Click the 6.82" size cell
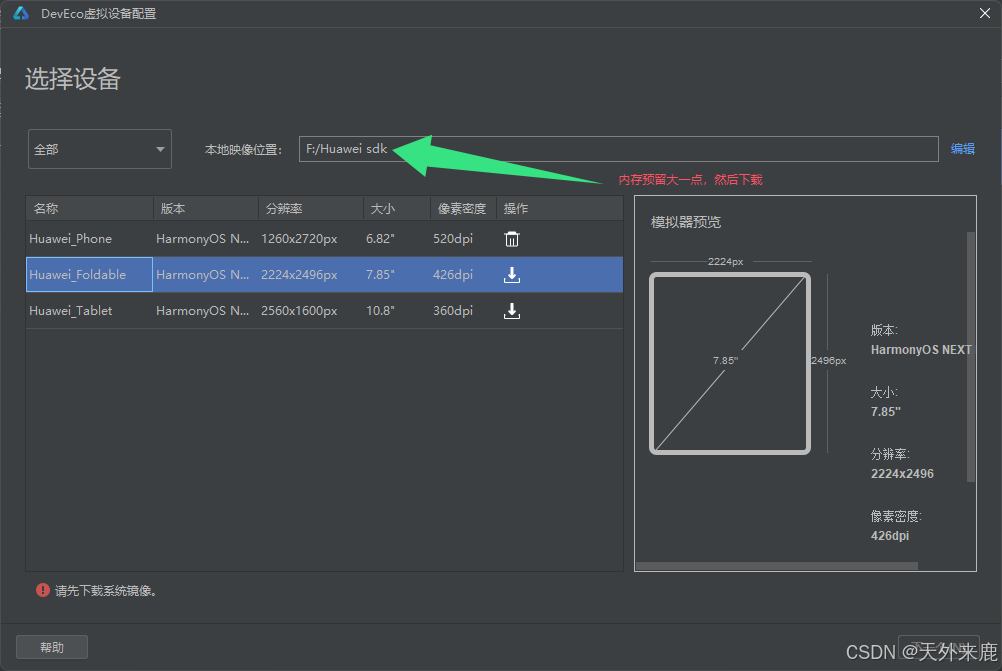 pos(380,239)
